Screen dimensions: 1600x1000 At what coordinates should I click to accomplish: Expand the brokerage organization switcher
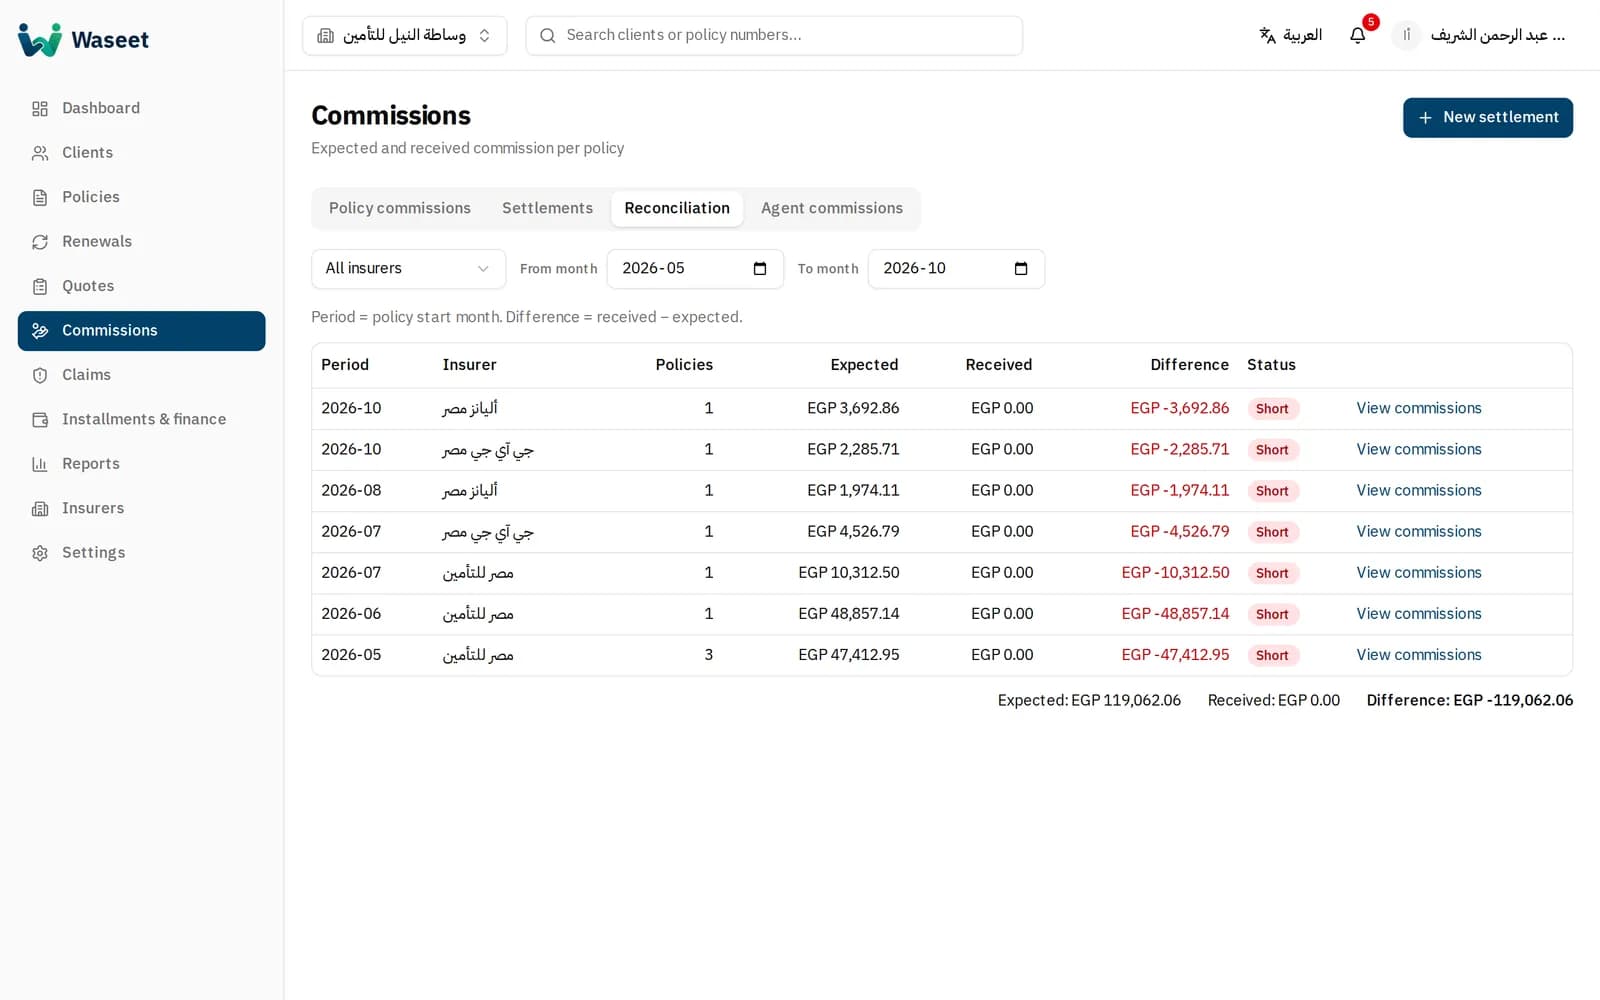[405, 35]
